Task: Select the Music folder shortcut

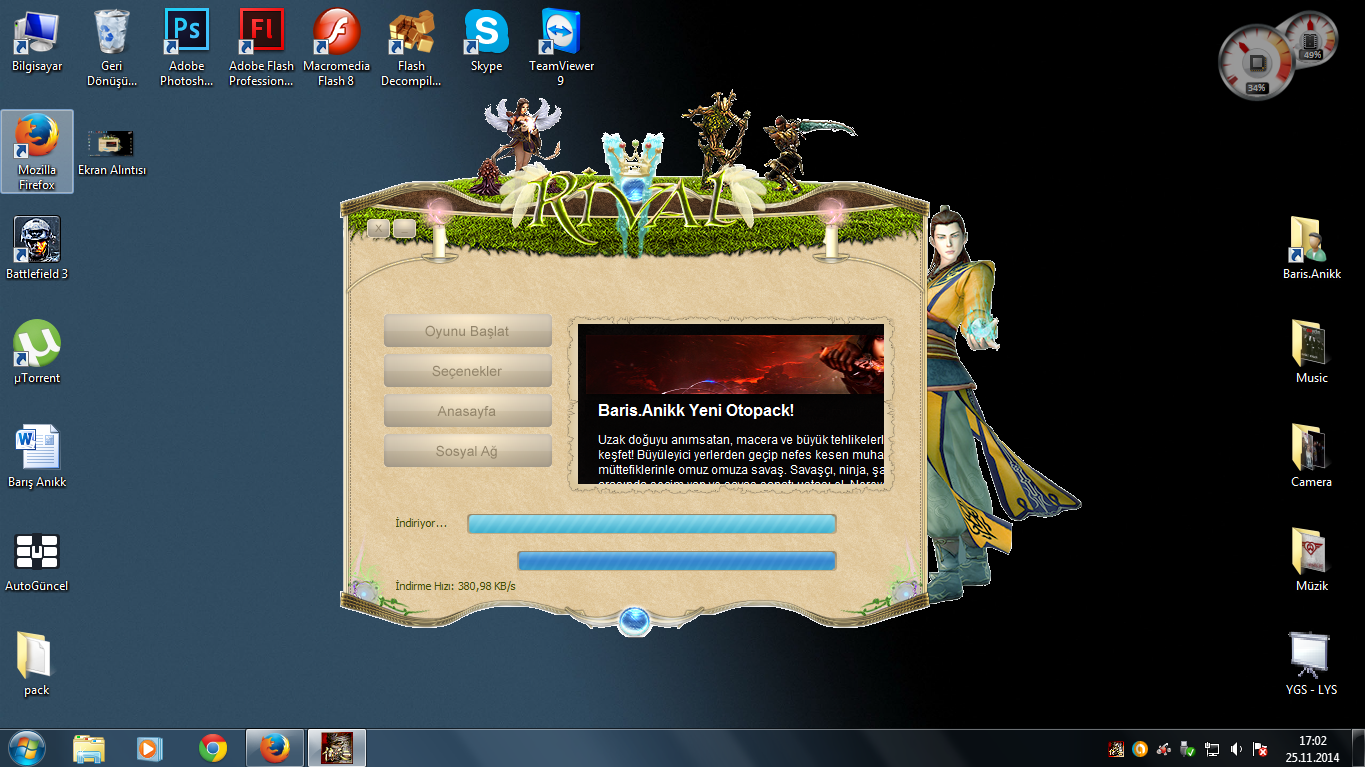Action: coord(1311,352)
